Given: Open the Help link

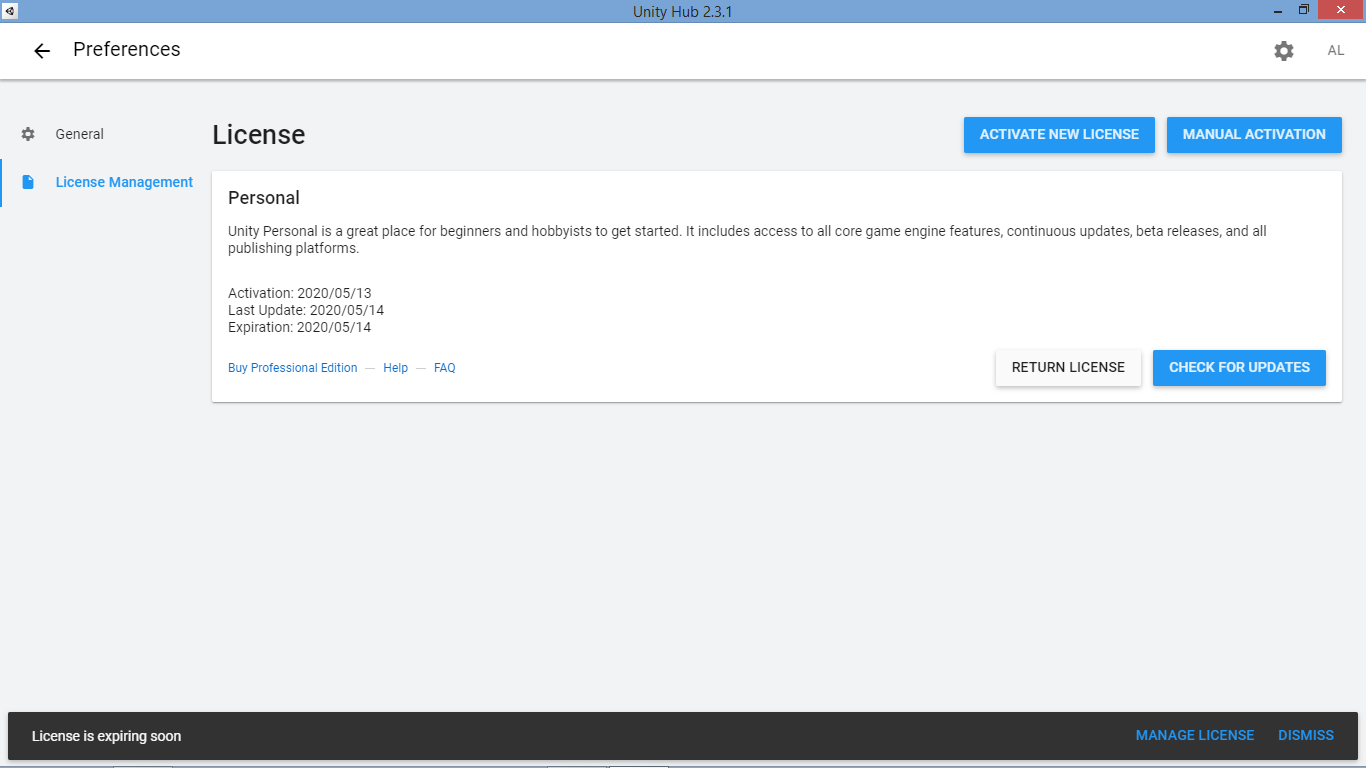Looking at the screenshot, I should (x=395, y=367).
